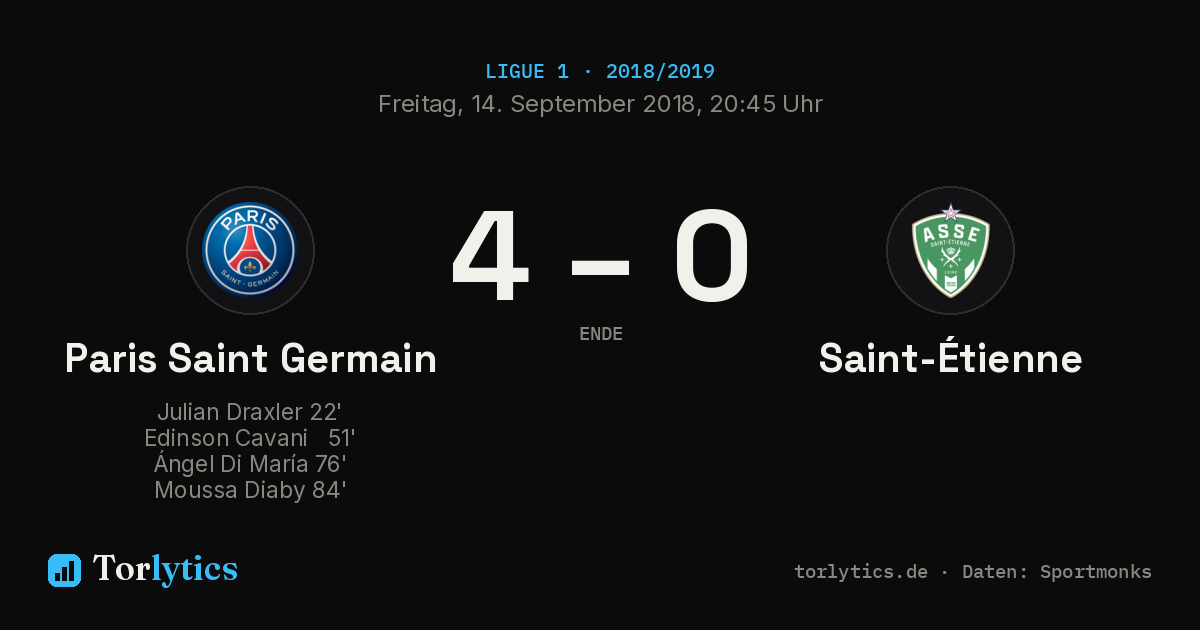Select the Paris Saint Germain team name
The height and width of the screenshot is (630, 1200).
251,358
